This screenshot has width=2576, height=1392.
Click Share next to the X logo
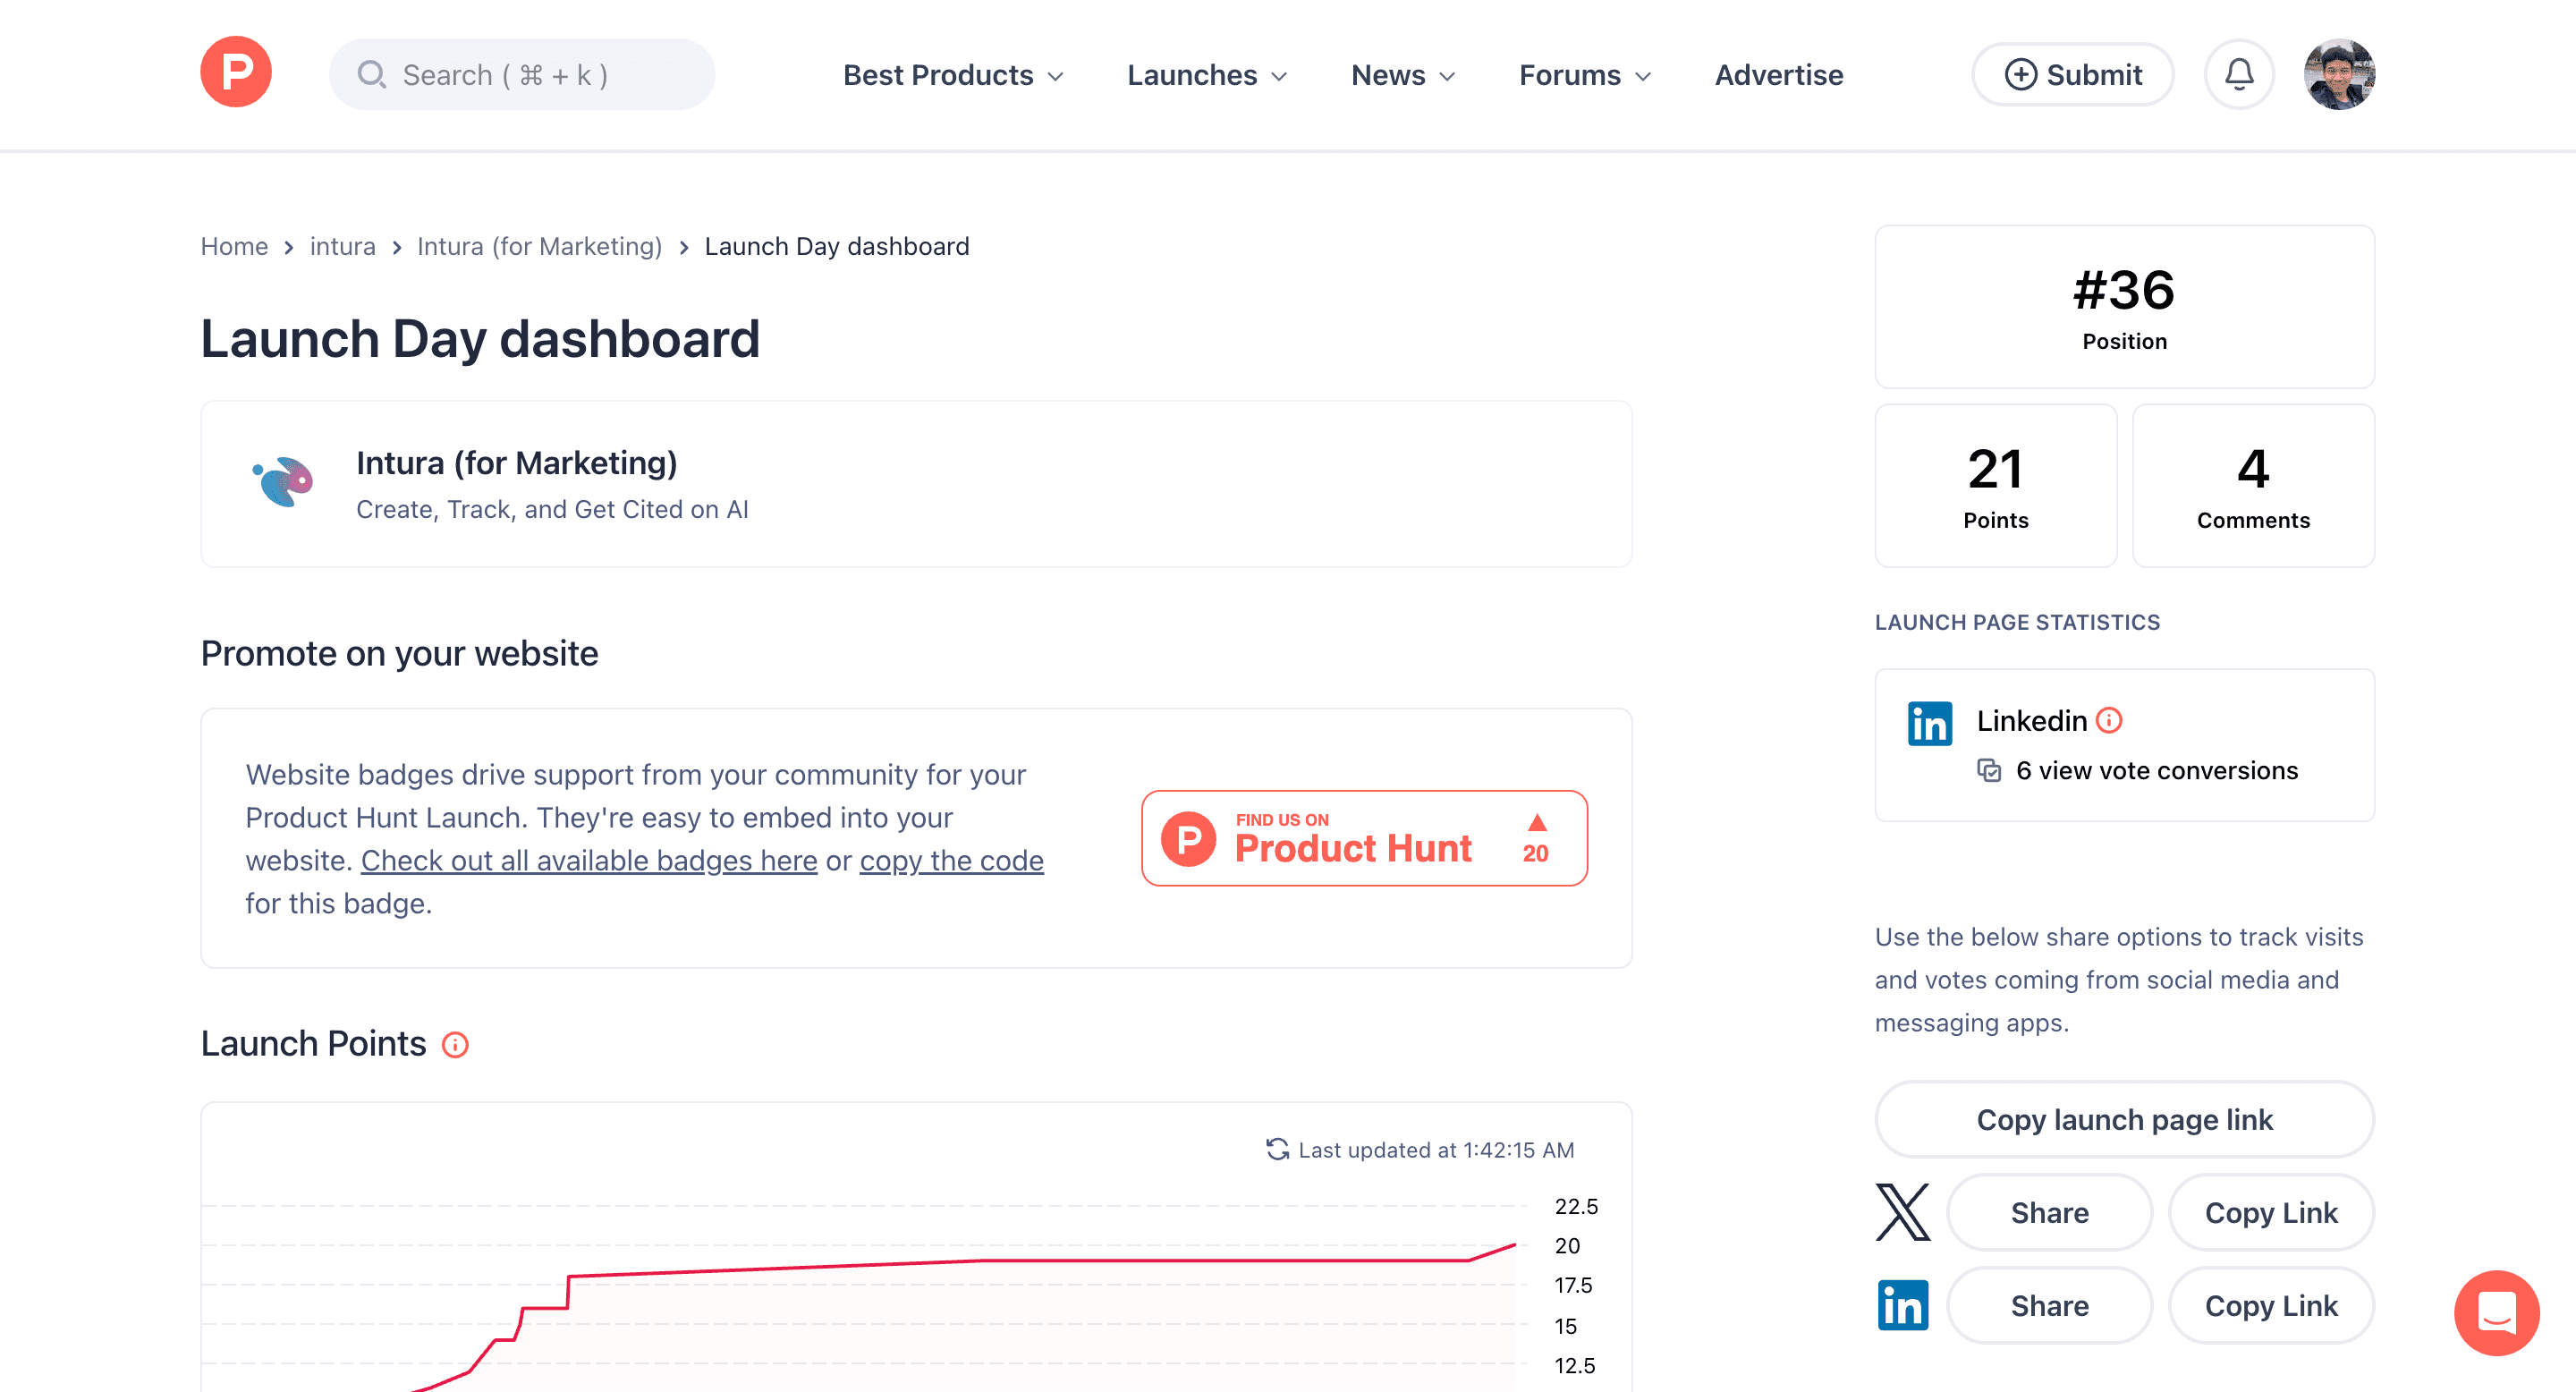pyautogui.click(x=2049, y=1212)
